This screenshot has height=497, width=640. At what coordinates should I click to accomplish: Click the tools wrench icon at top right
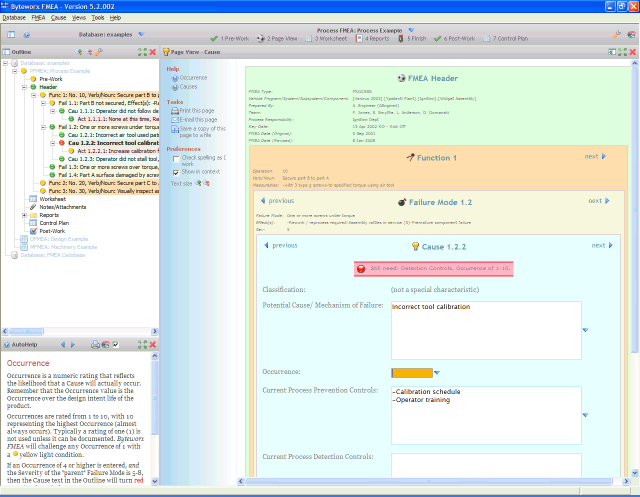tap(616, 35)
